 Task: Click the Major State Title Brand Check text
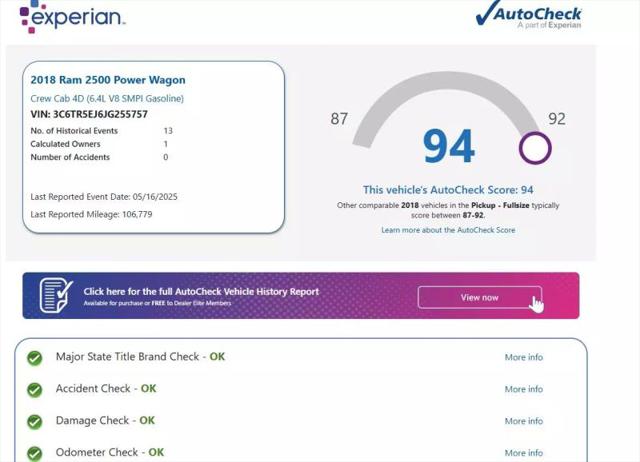[x=140, y=357]
